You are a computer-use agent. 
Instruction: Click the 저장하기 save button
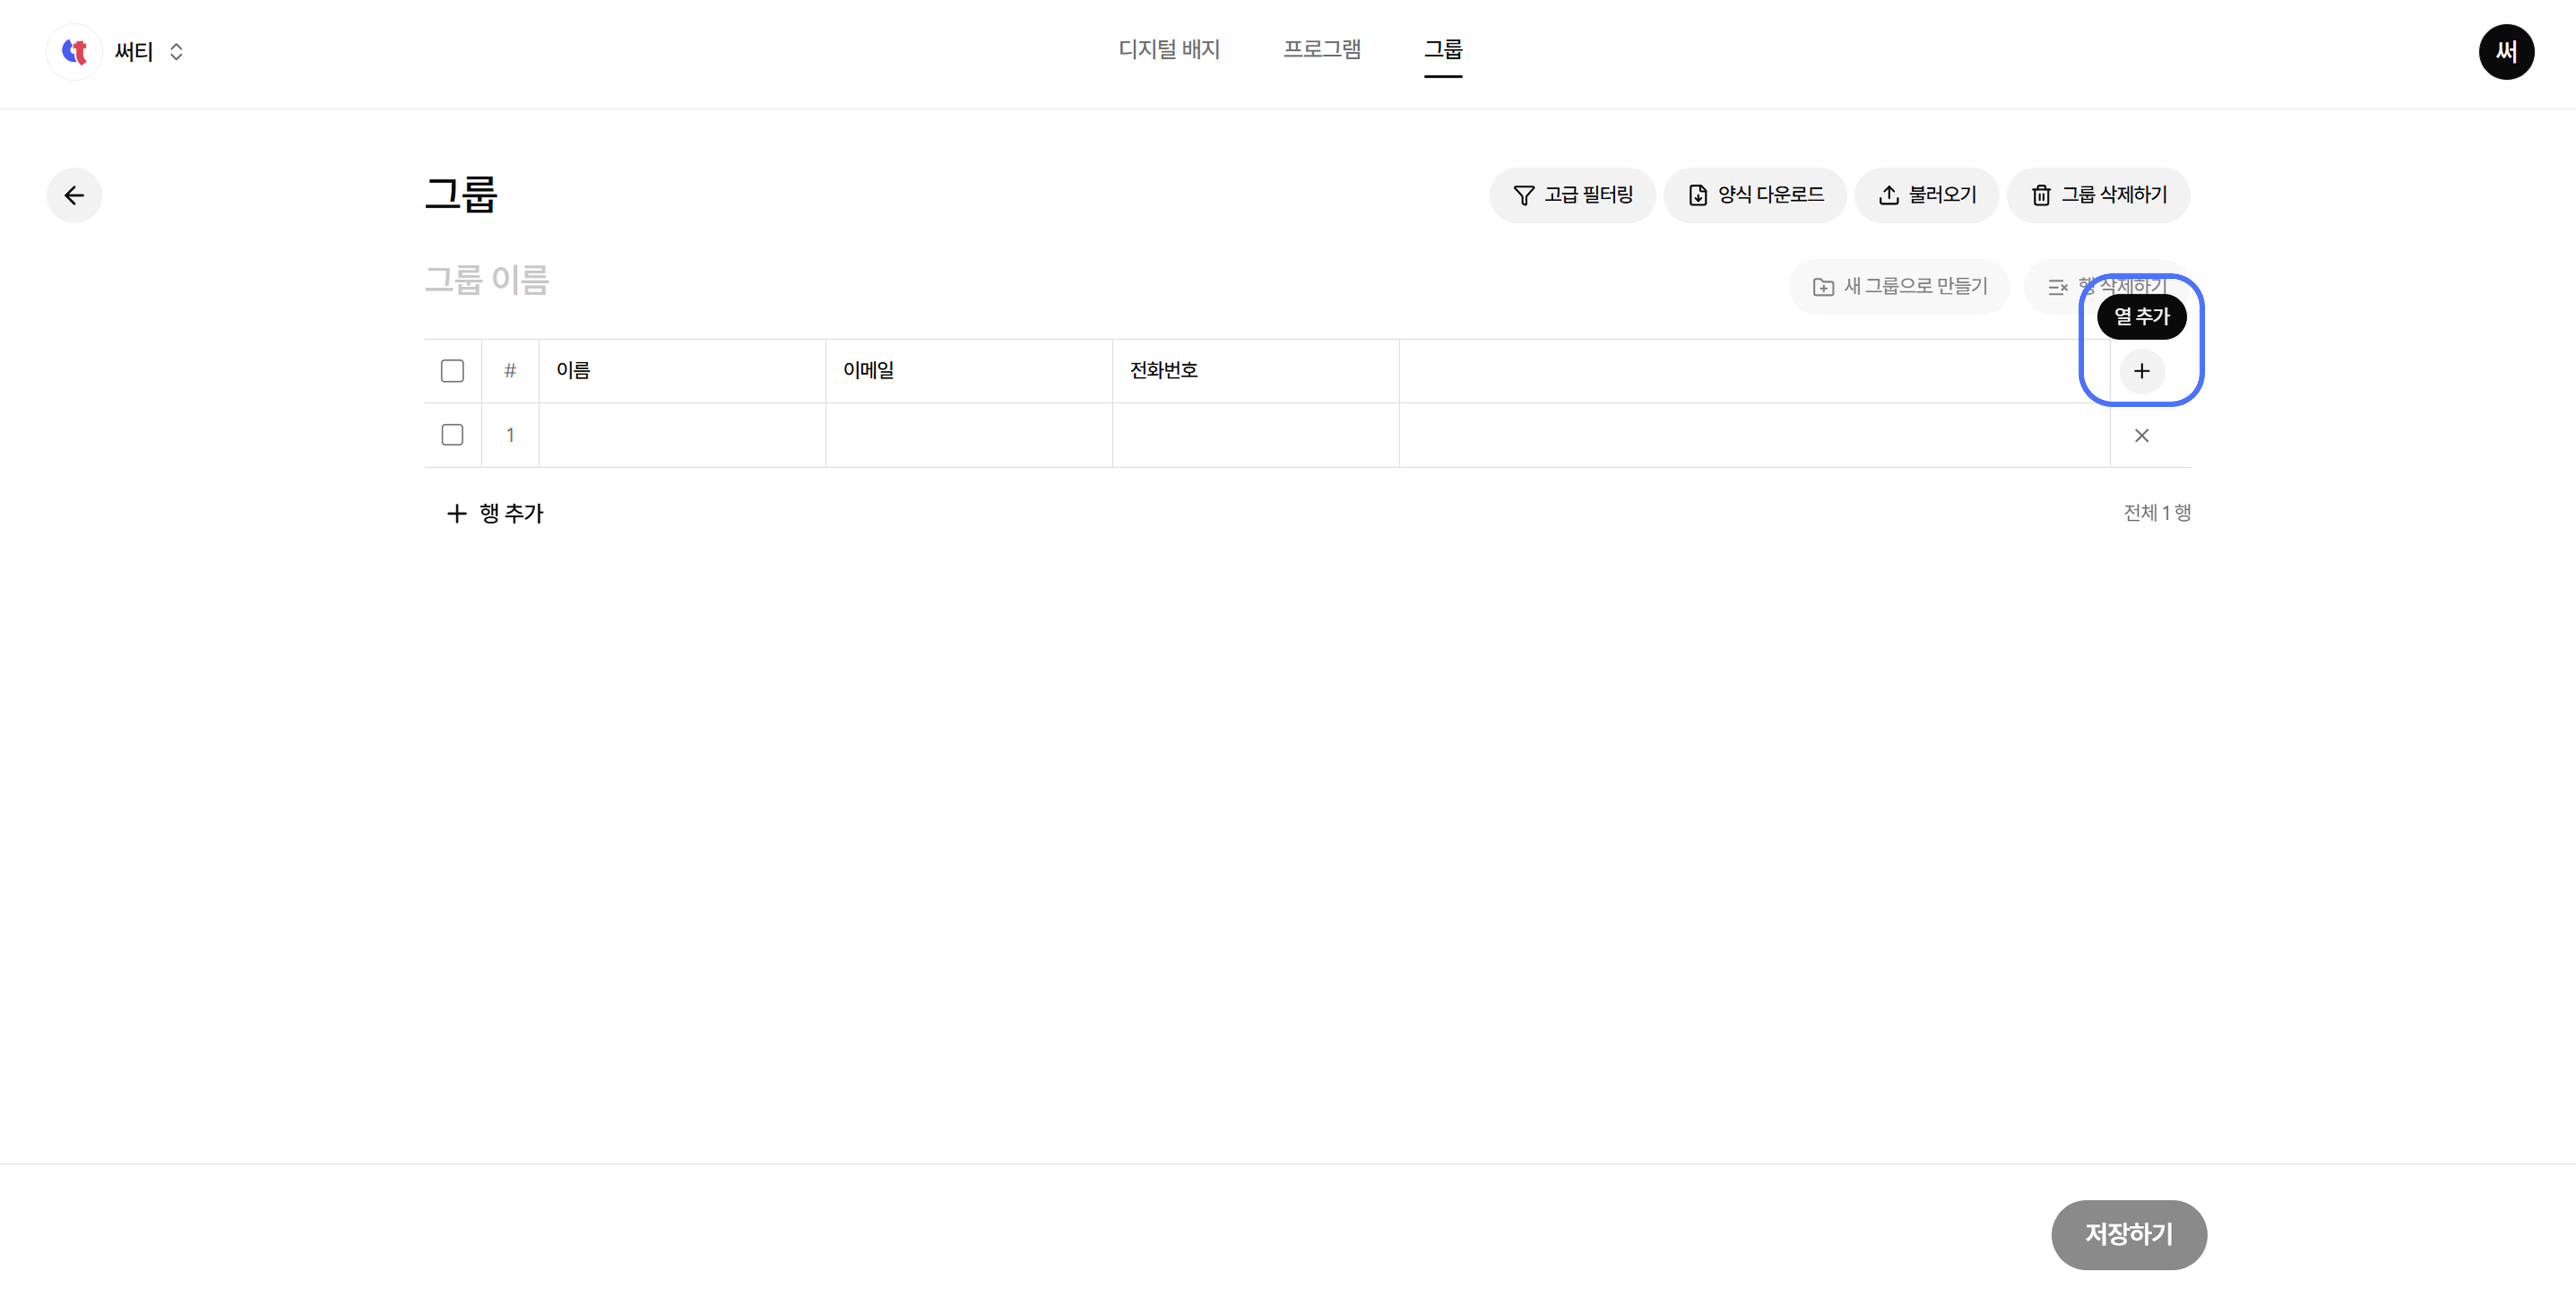[x=2129, y=1235]
